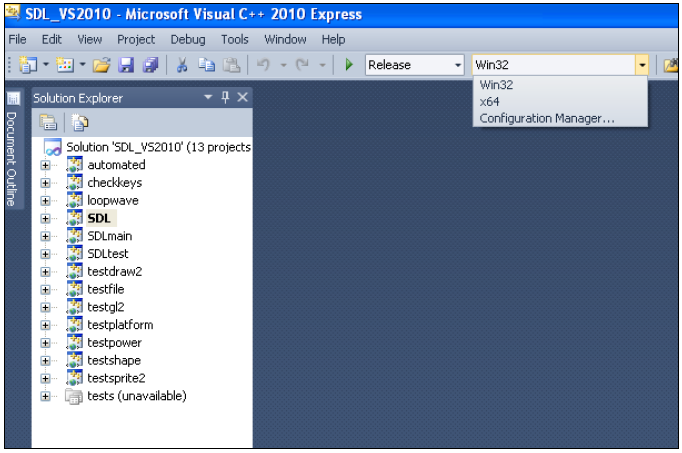Expand the checkkeys project node
682x453 pixels.
(x=45, y=183)
